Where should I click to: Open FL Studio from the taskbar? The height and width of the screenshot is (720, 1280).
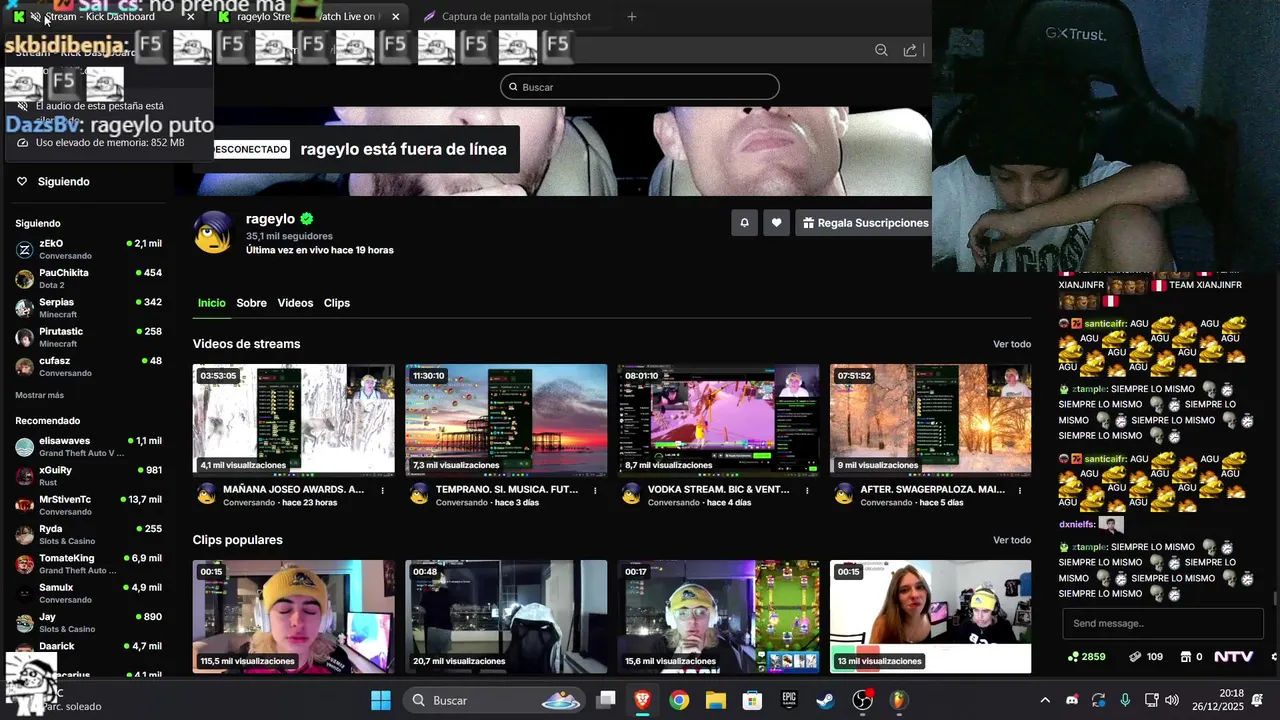[x=899, y=700]
